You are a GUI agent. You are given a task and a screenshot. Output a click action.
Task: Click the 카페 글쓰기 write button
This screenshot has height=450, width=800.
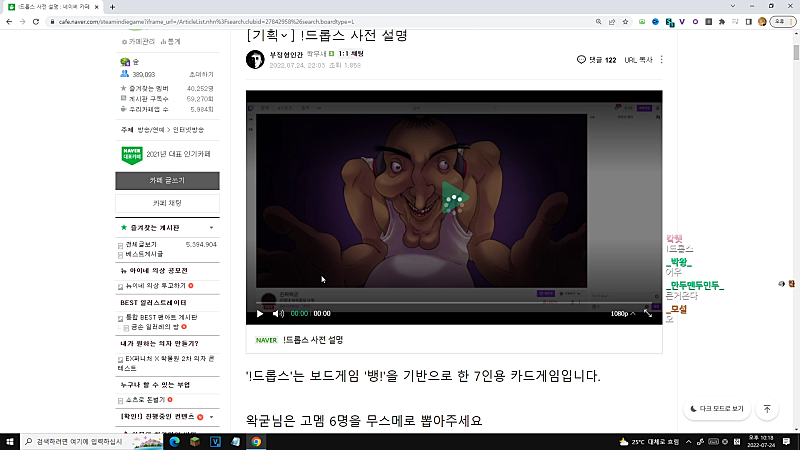point(167,181)
